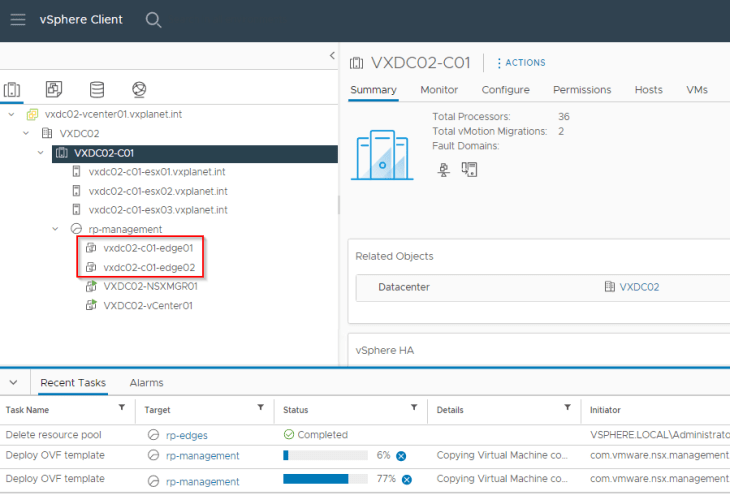Open the ACTIONS menu for VXDC02-C01
This screenshot has height=504, width=730.
pyautogui.click(x=521, y=63)
